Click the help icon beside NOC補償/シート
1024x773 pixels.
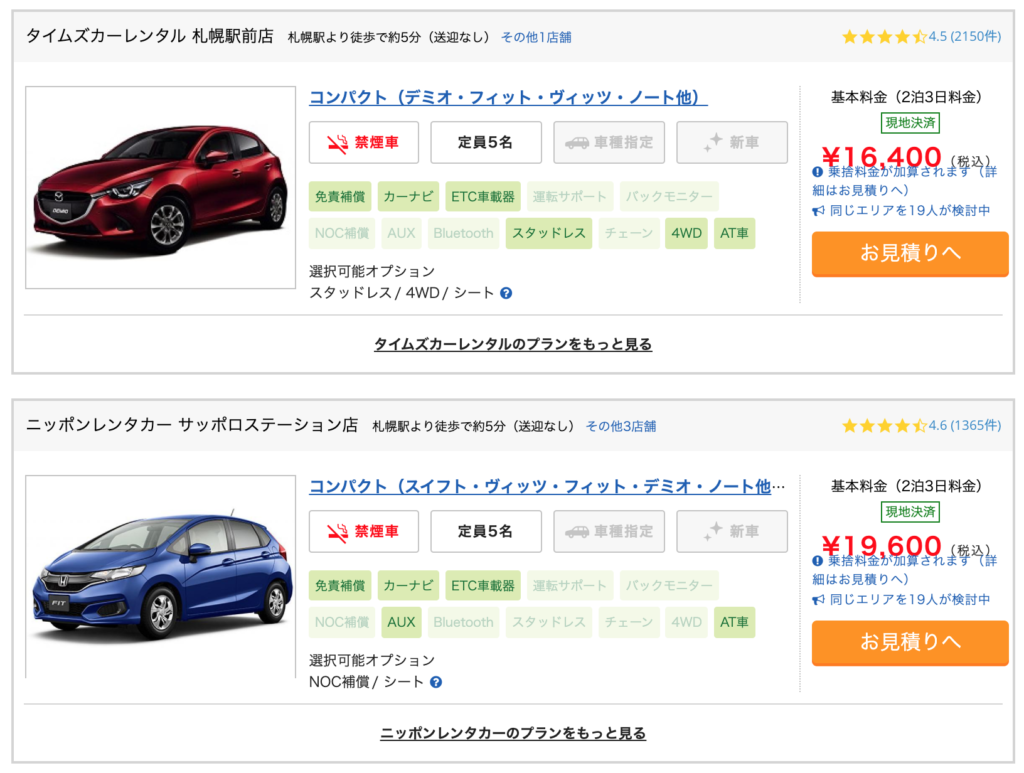click(x=436, y=682)
